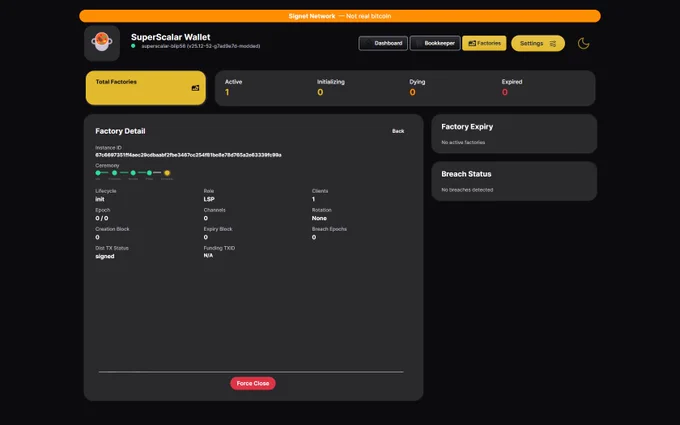Viewport: 680px width, 425px height.
Task: Click the Dying count value
Action: [x=412, y=92]
